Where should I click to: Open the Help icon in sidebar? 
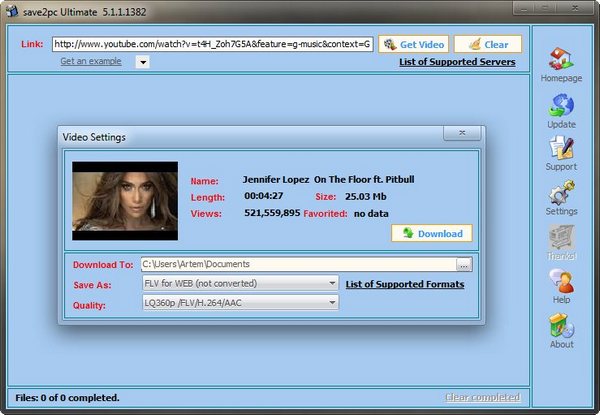tap(561, 281)
